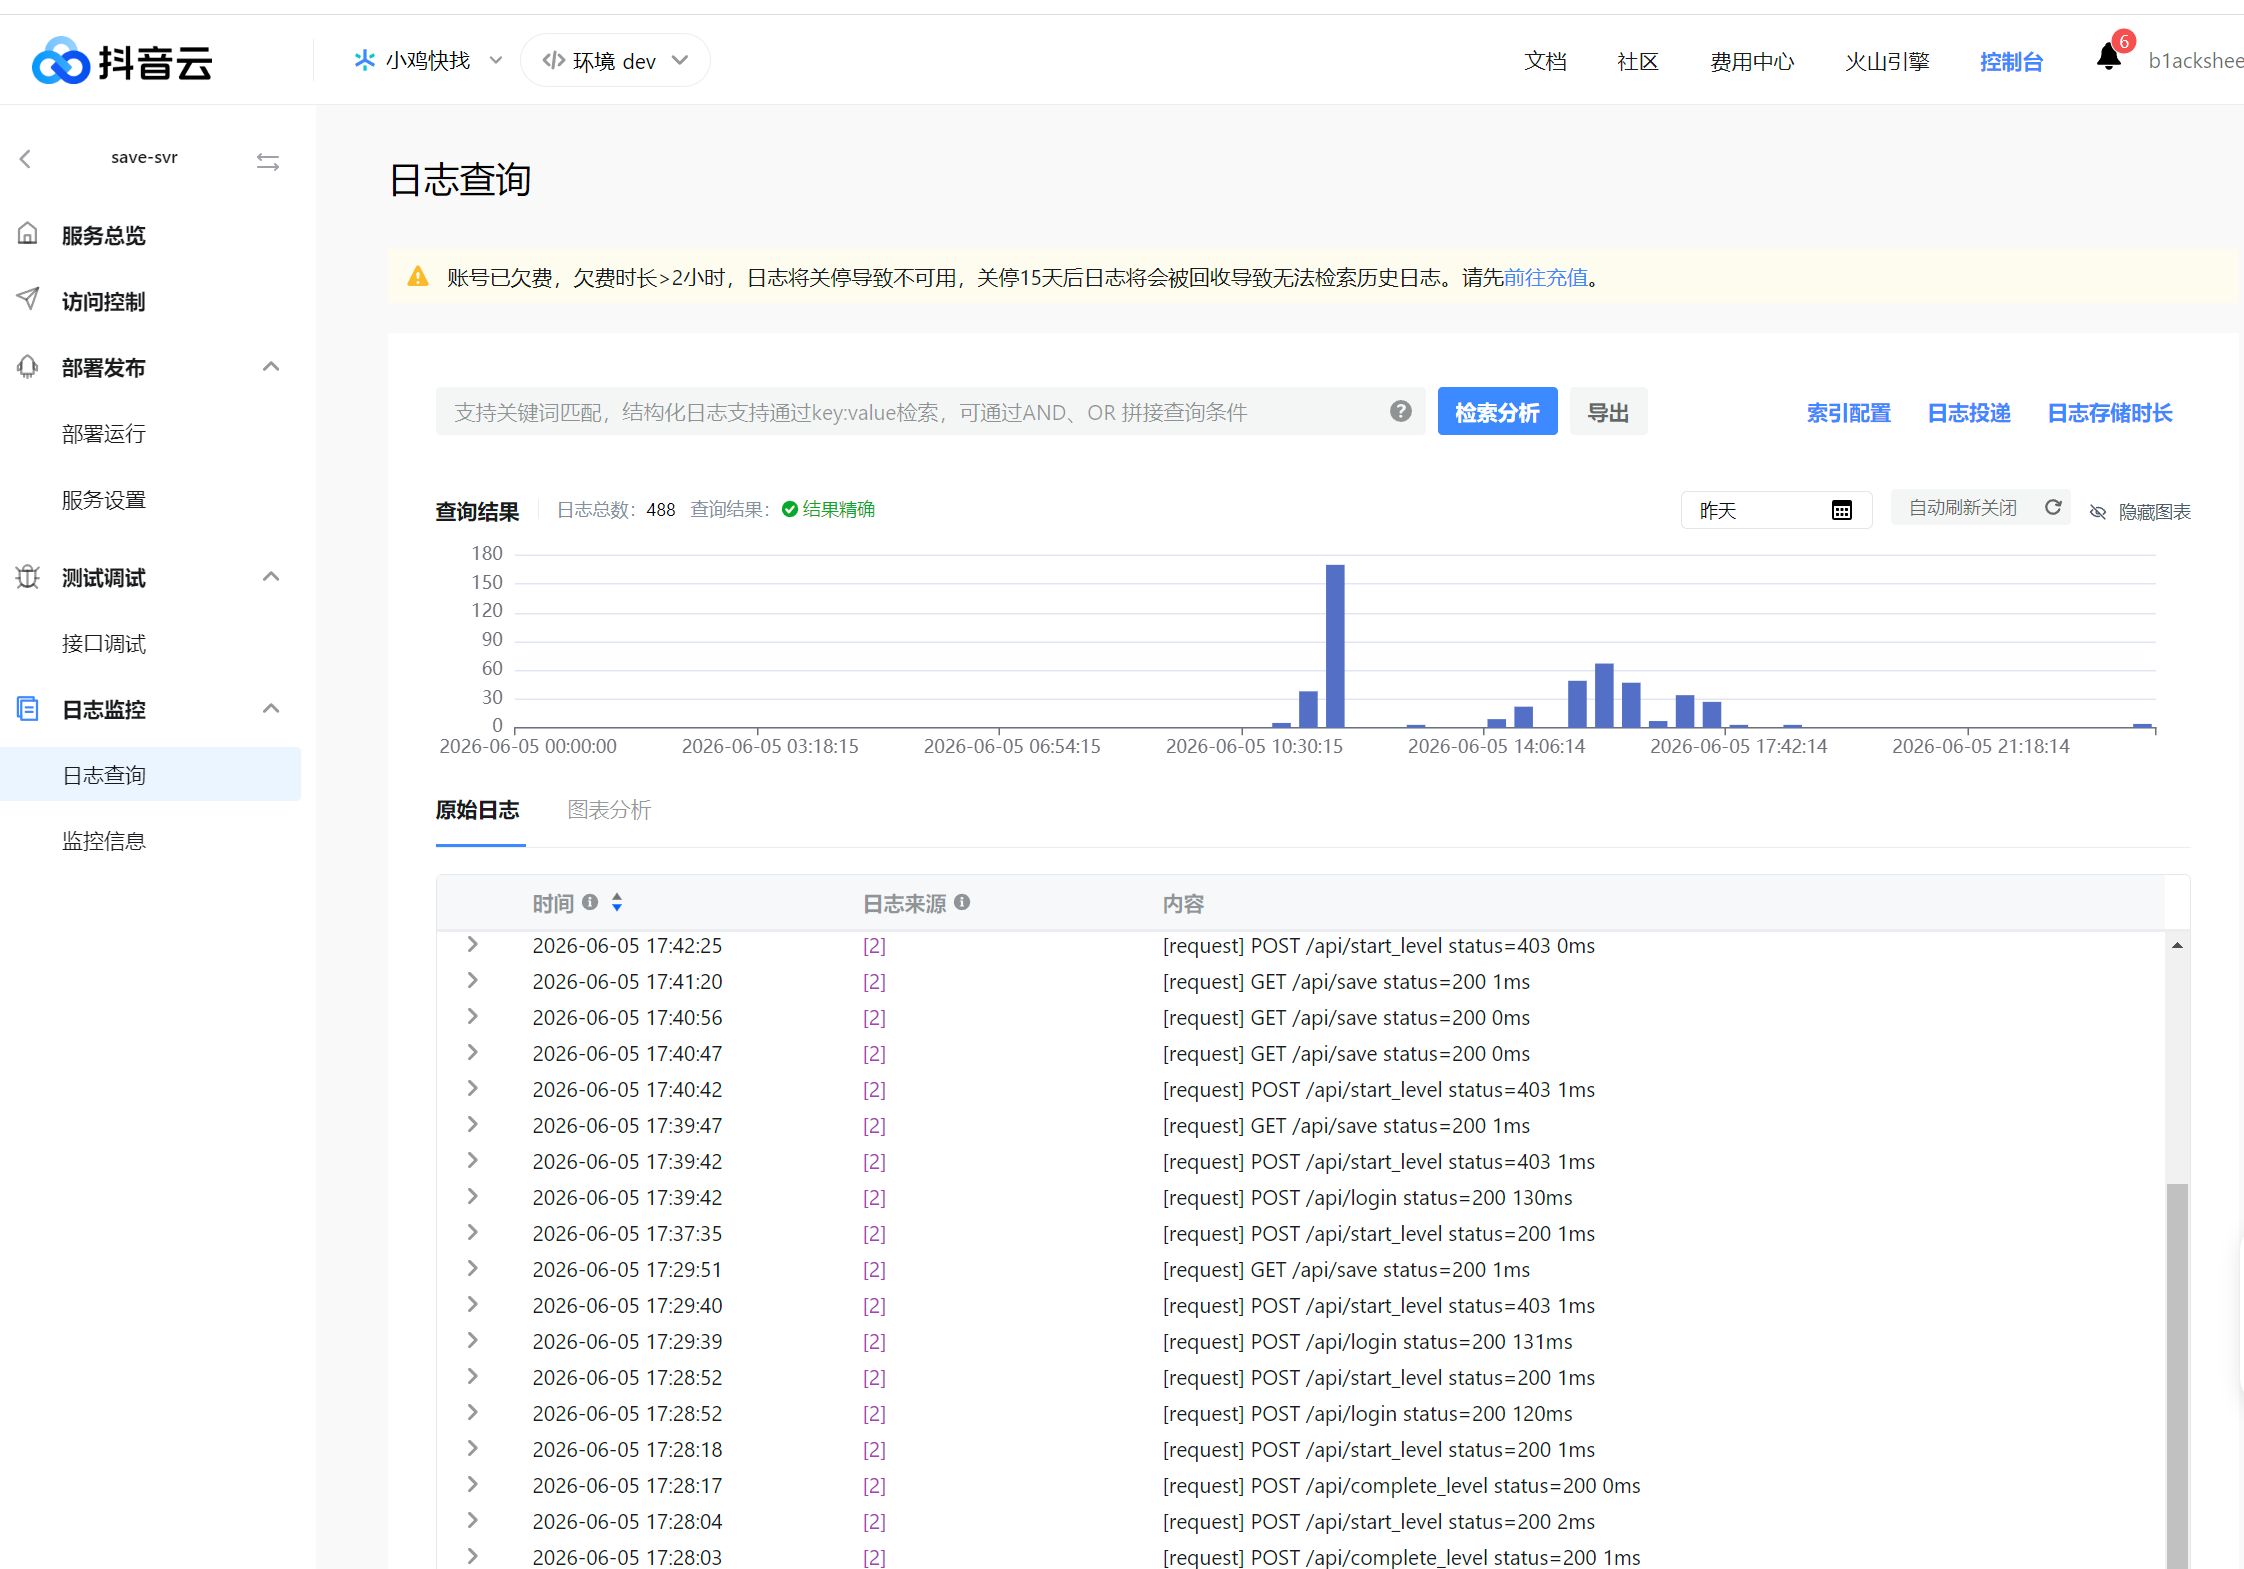
Task: Open 费用中心 in the top navigation
Action: point(1752,61)
